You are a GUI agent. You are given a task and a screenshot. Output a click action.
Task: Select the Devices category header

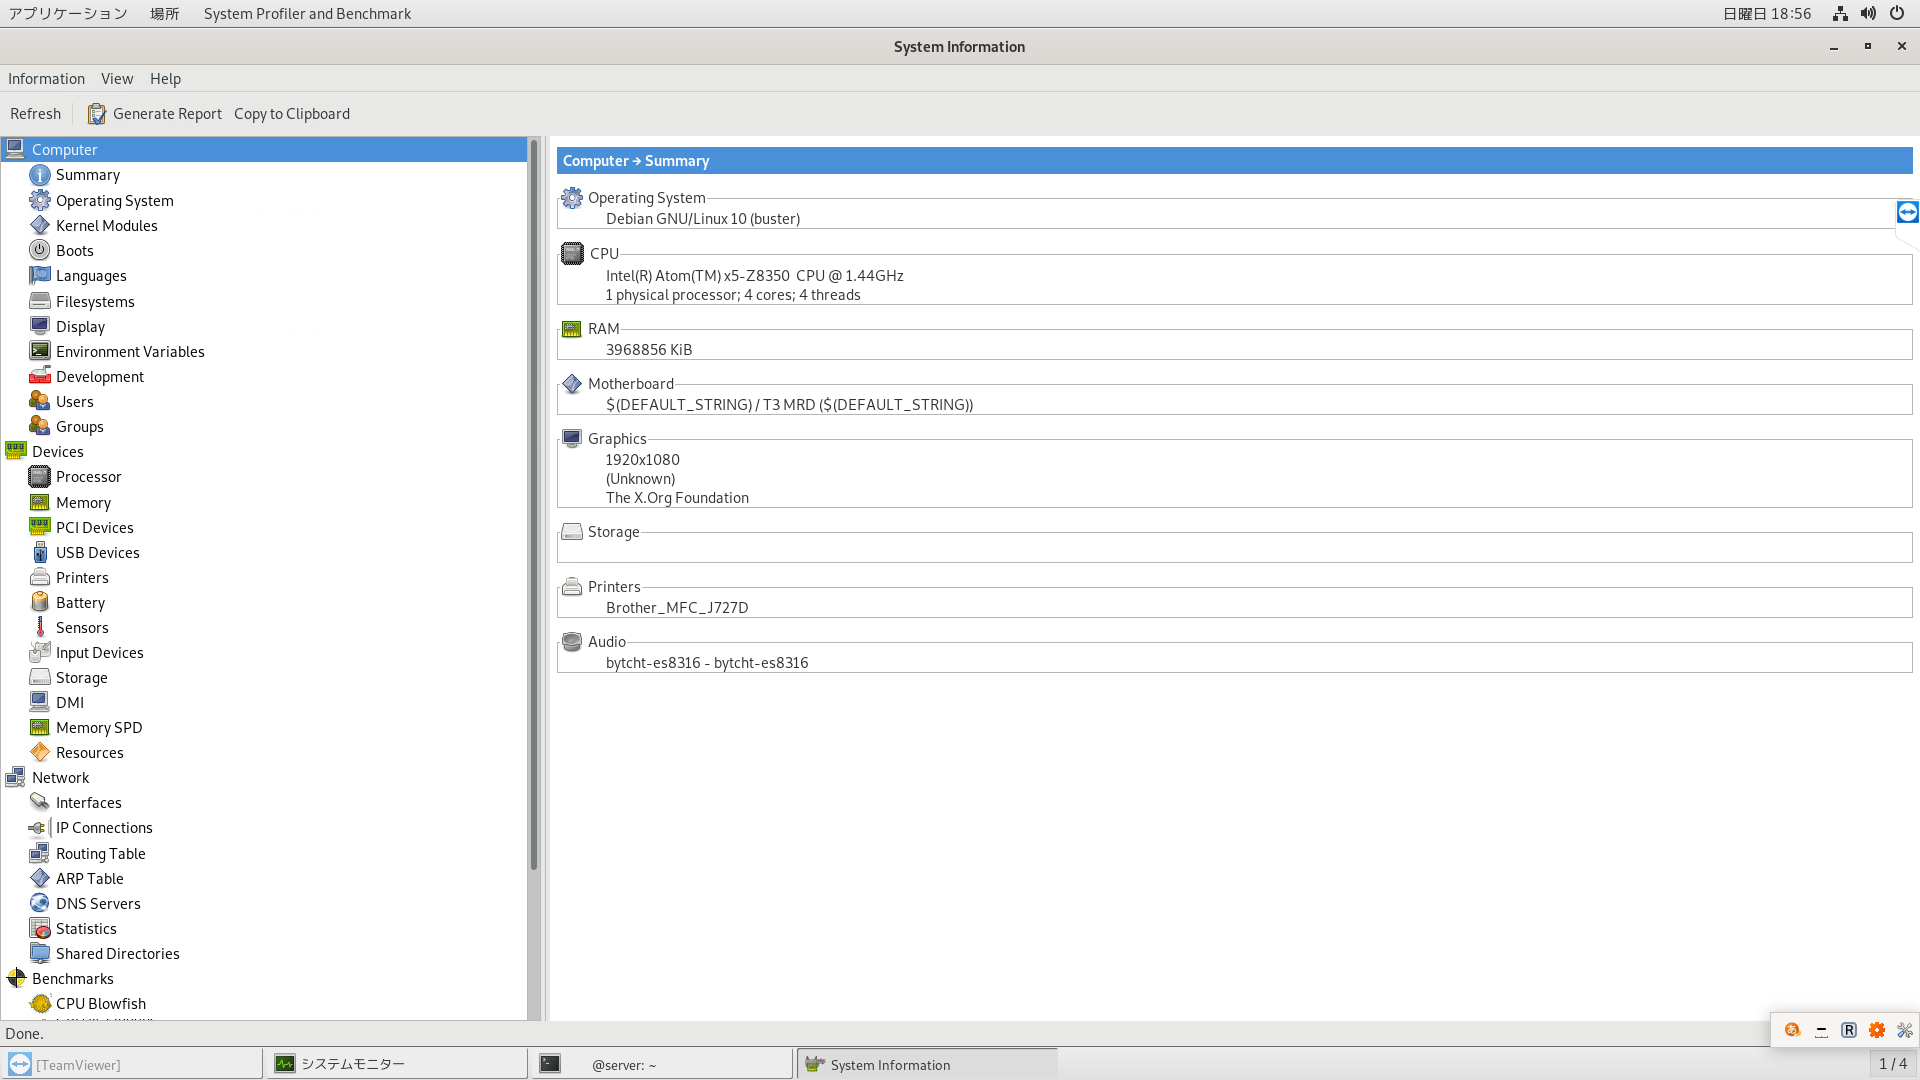point(58,452)
